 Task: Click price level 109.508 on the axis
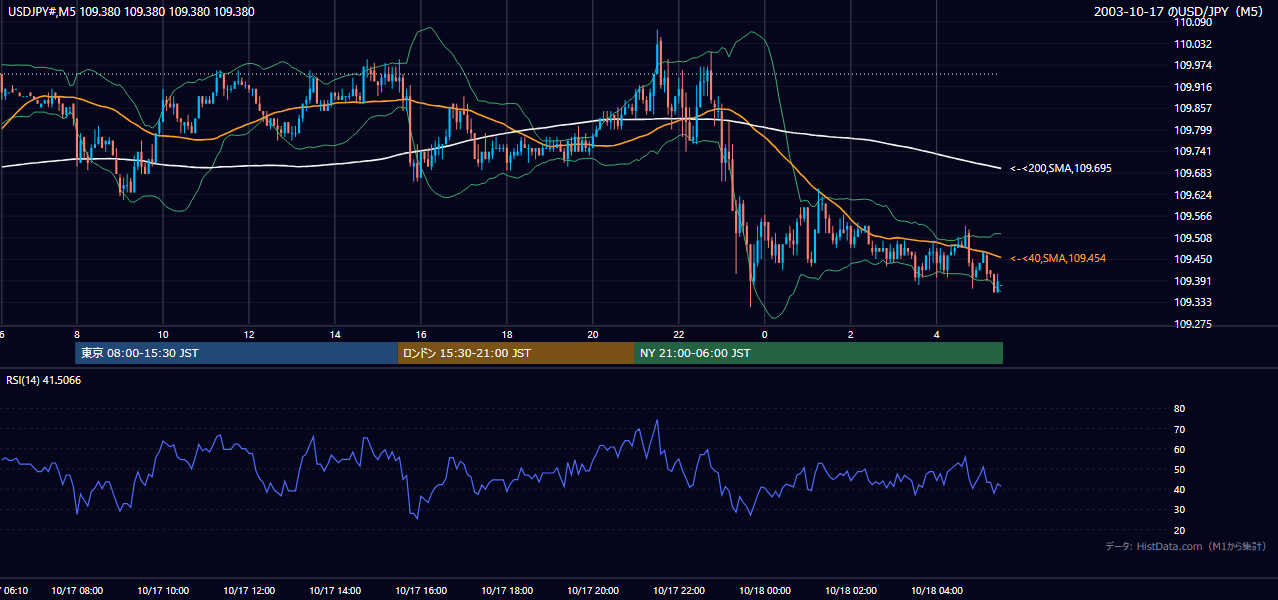(1194, 238)
